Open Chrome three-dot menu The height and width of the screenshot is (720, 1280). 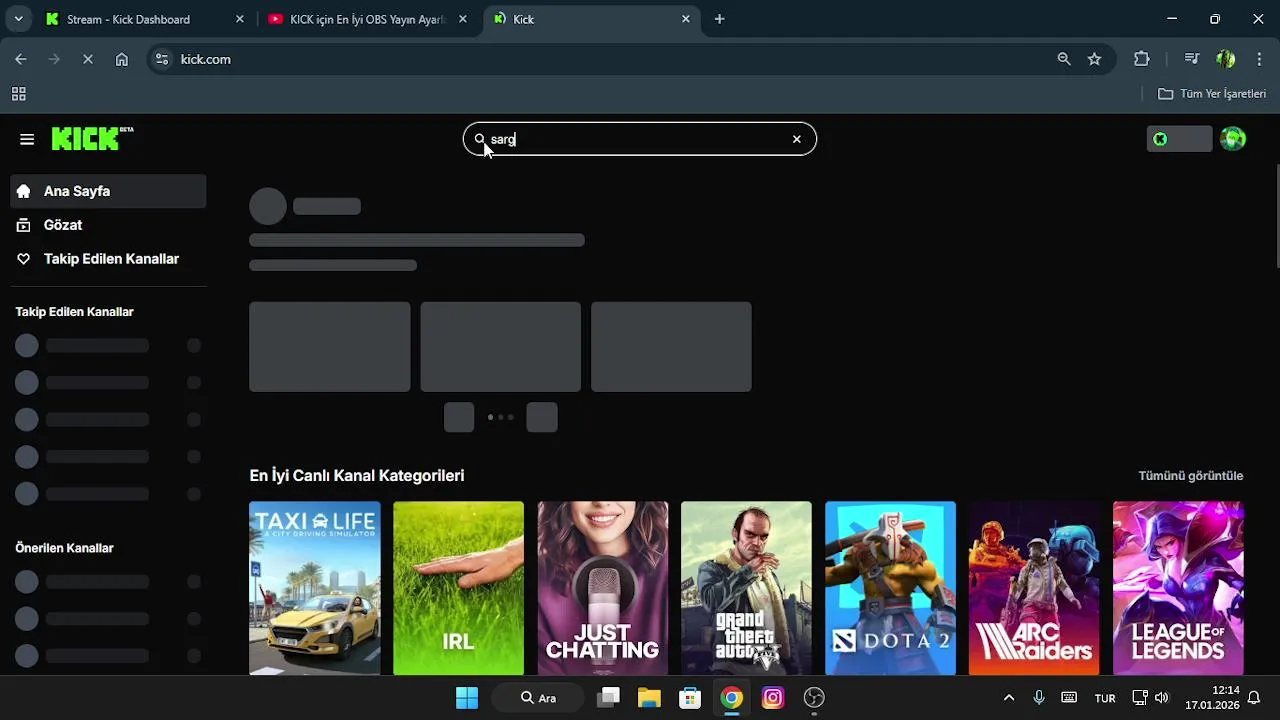coord(1258,59)
